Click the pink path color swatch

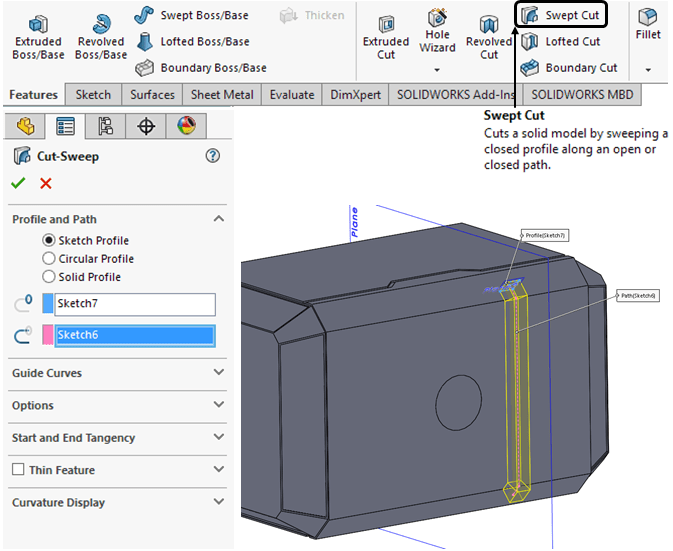point(48,335)
